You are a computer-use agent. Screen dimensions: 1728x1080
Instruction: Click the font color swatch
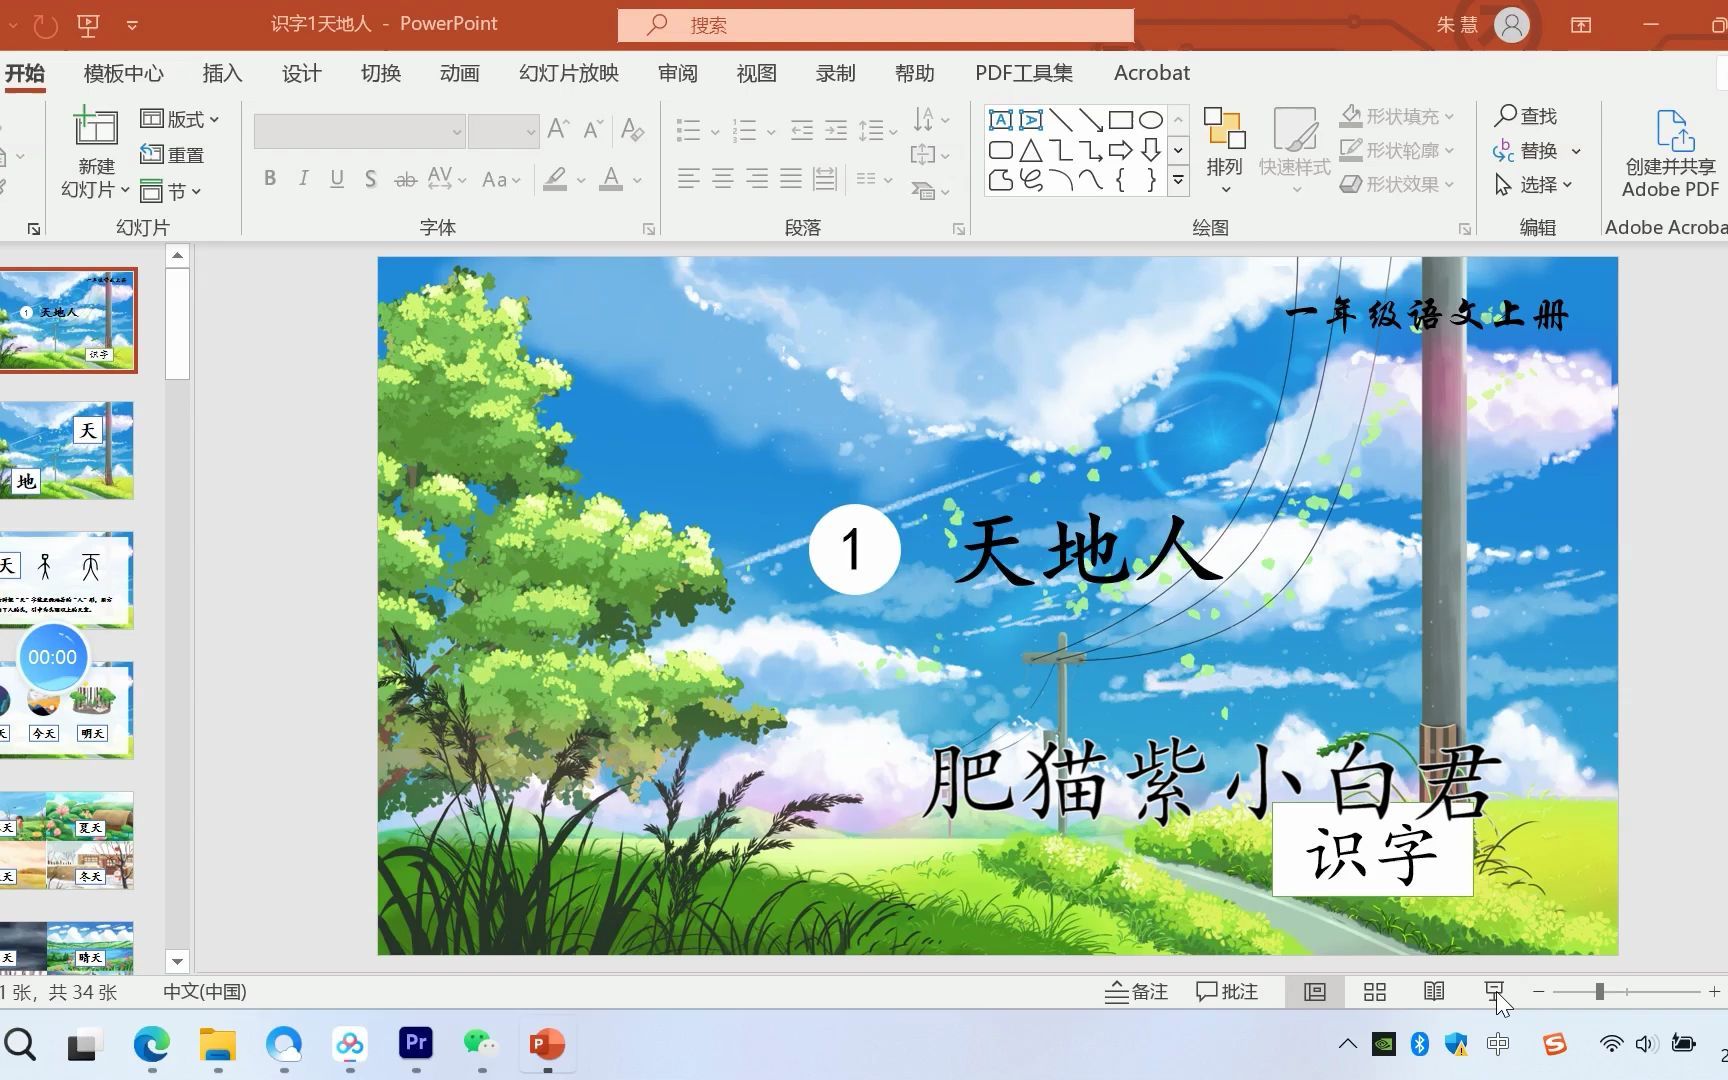point(611,180)
